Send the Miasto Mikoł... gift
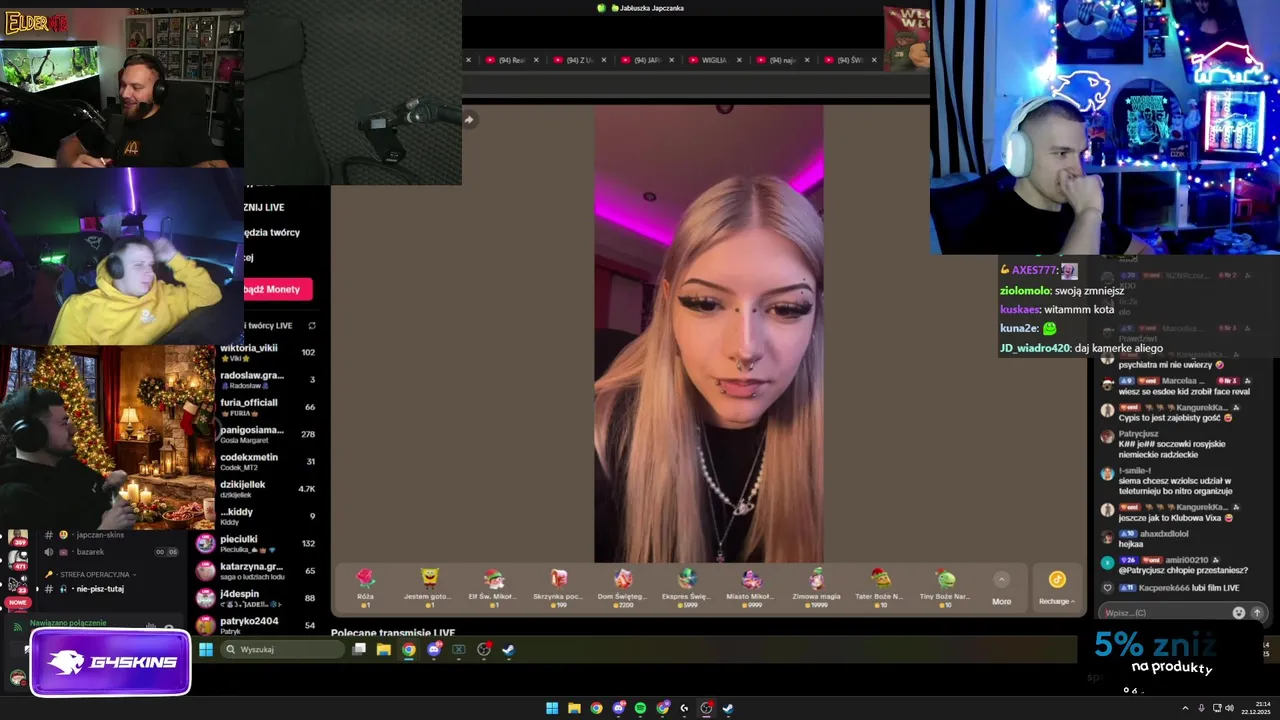 point(751,587)
